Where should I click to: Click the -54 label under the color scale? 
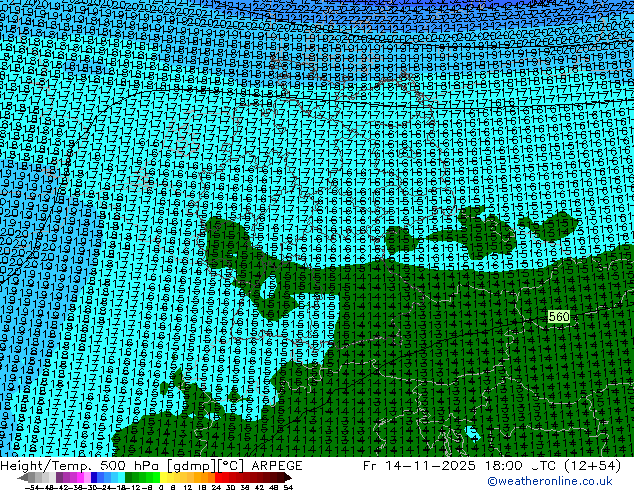pos(32,487)
